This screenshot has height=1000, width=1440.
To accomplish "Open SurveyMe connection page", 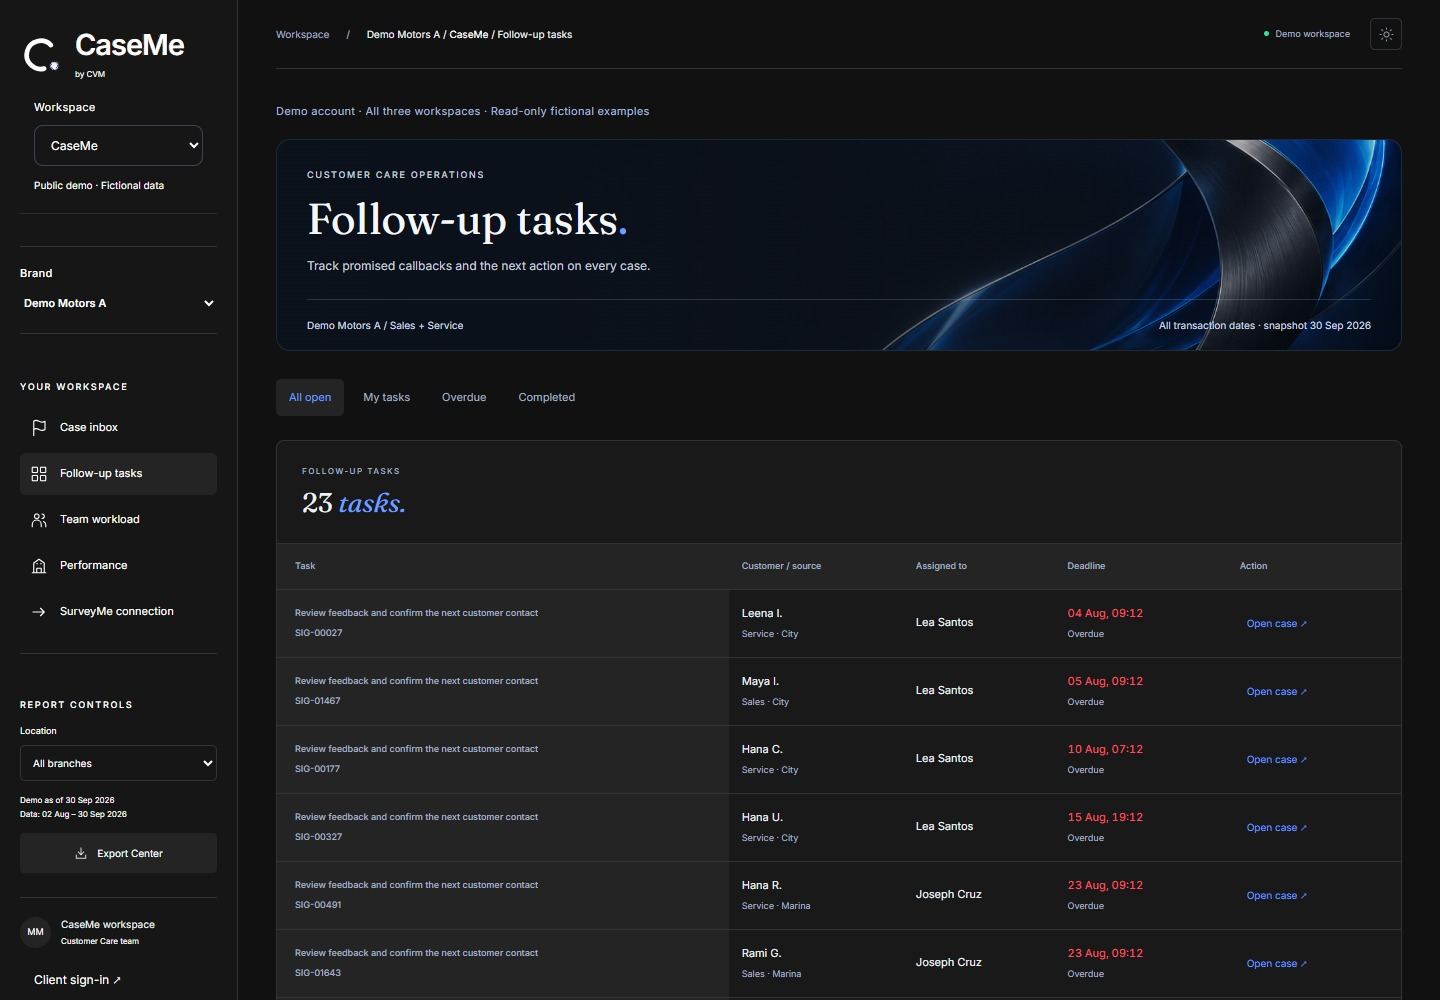I will point(118,612).
